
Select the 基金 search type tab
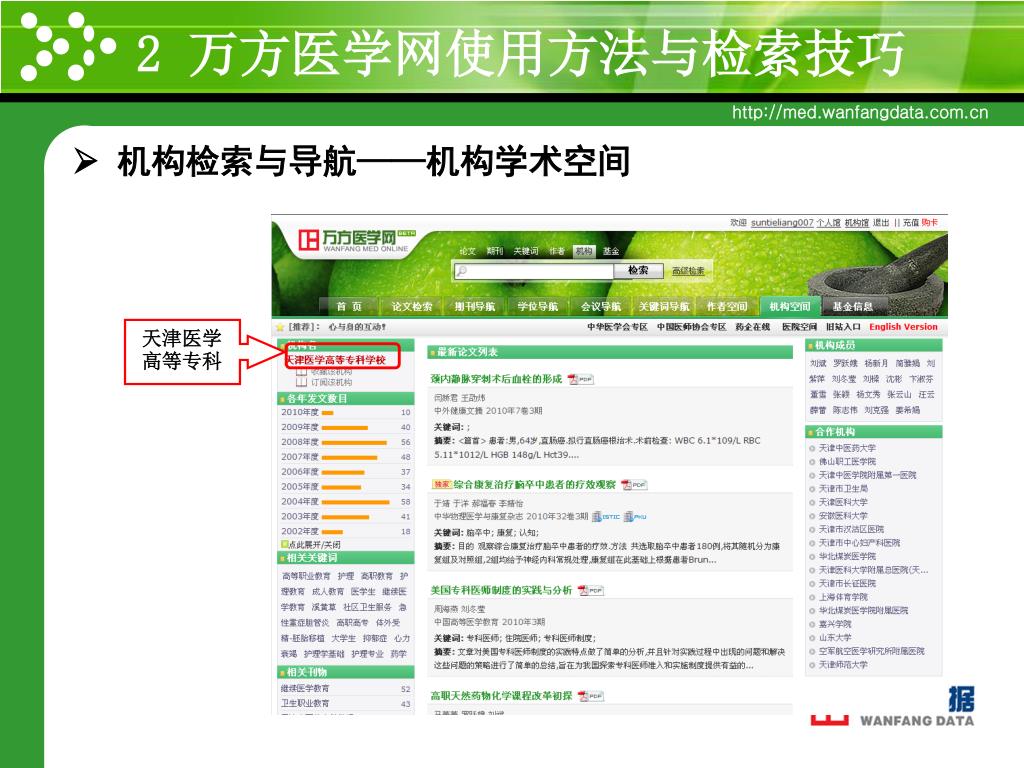tap(611, 251)
